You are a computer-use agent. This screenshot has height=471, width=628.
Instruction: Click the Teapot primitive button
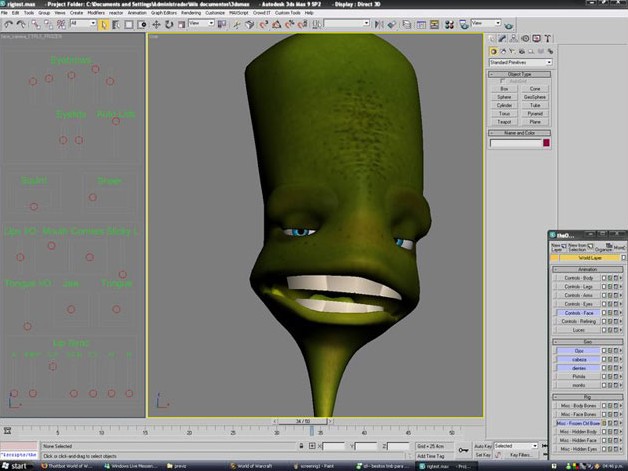505,121
